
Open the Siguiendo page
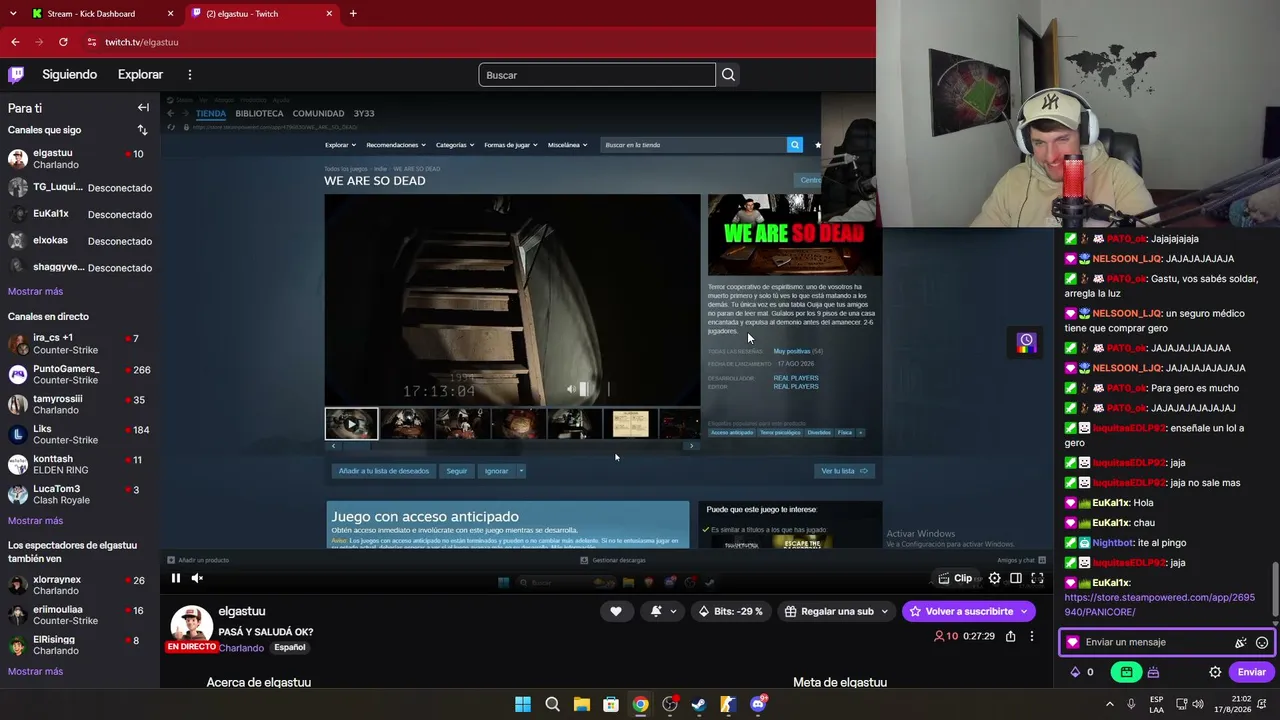69,75
